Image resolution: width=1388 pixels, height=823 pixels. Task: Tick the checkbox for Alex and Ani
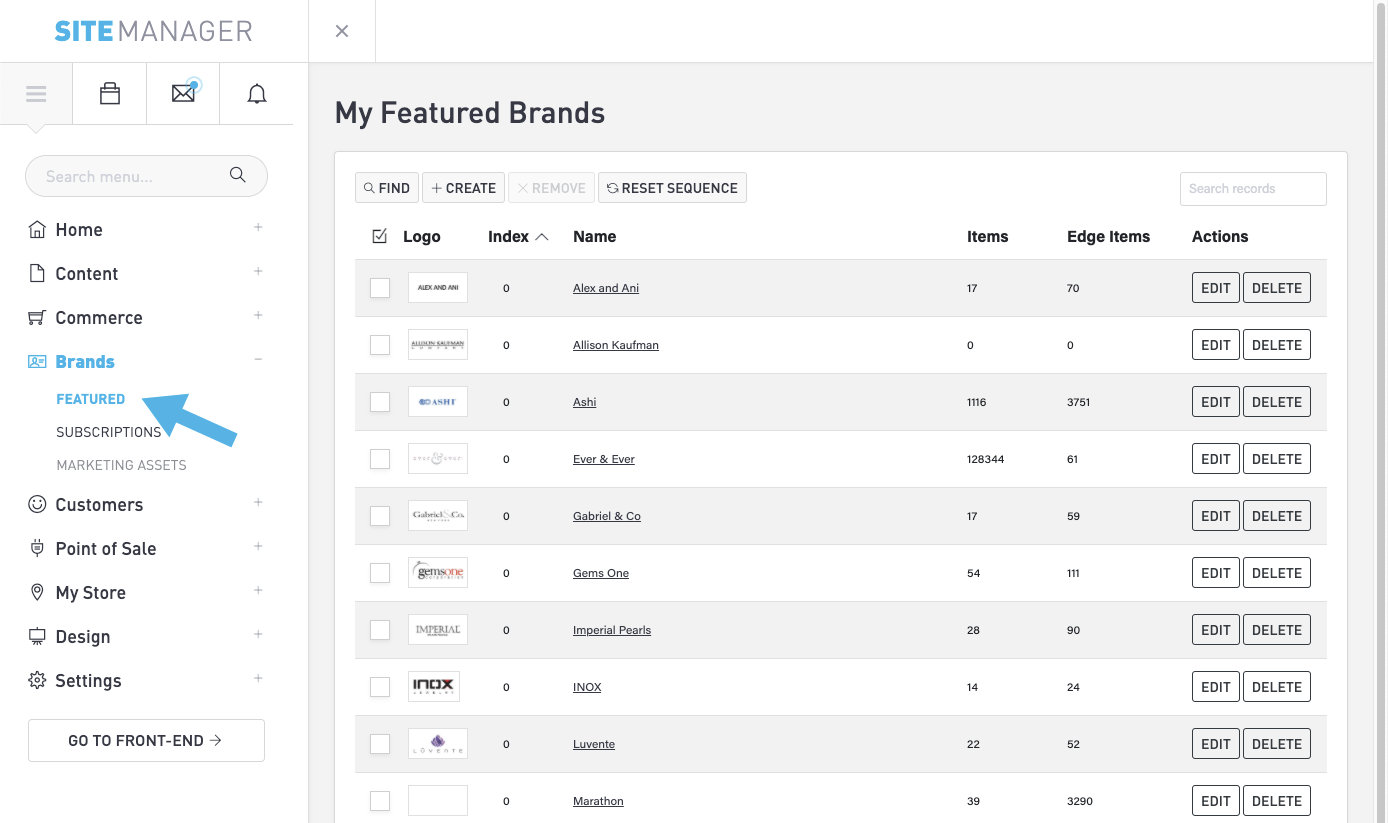380,288
